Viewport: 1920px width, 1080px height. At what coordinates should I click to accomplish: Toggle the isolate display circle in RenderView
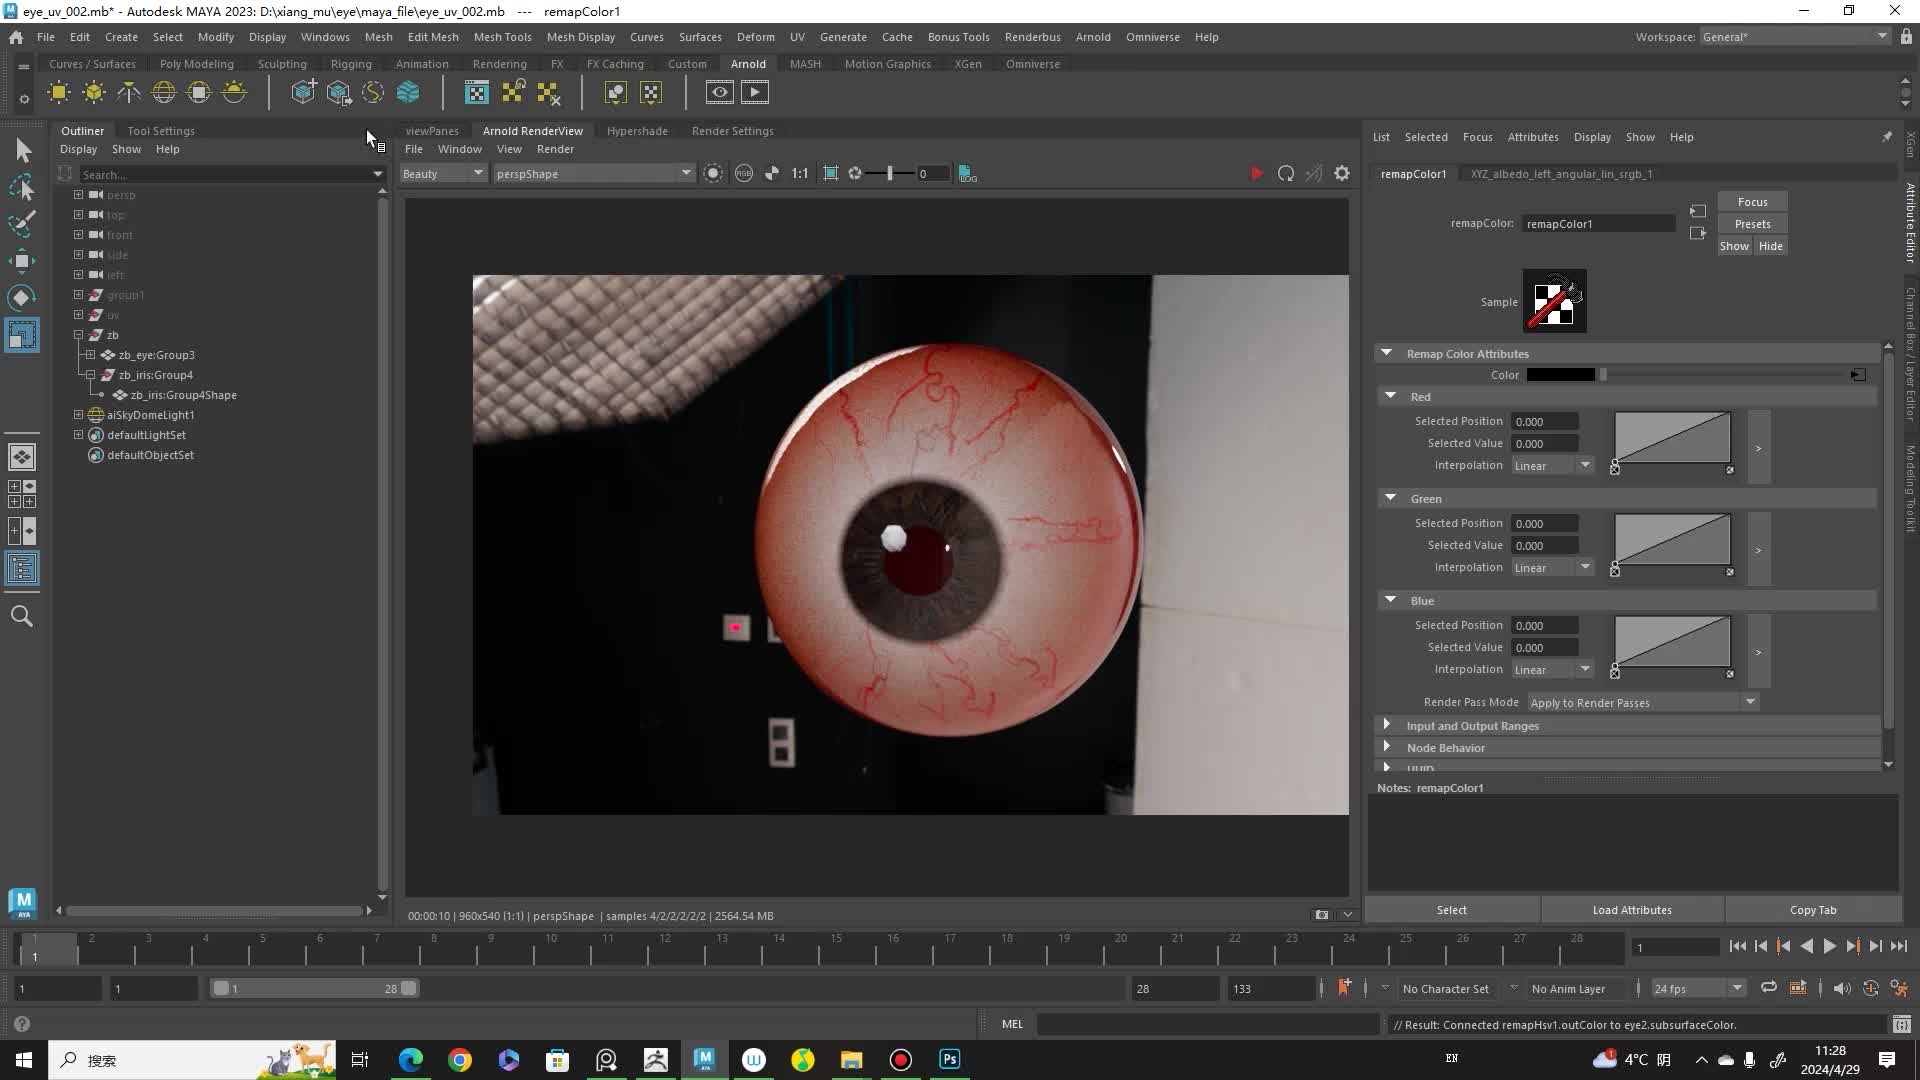pyautogui.click(x=713, y=174)
